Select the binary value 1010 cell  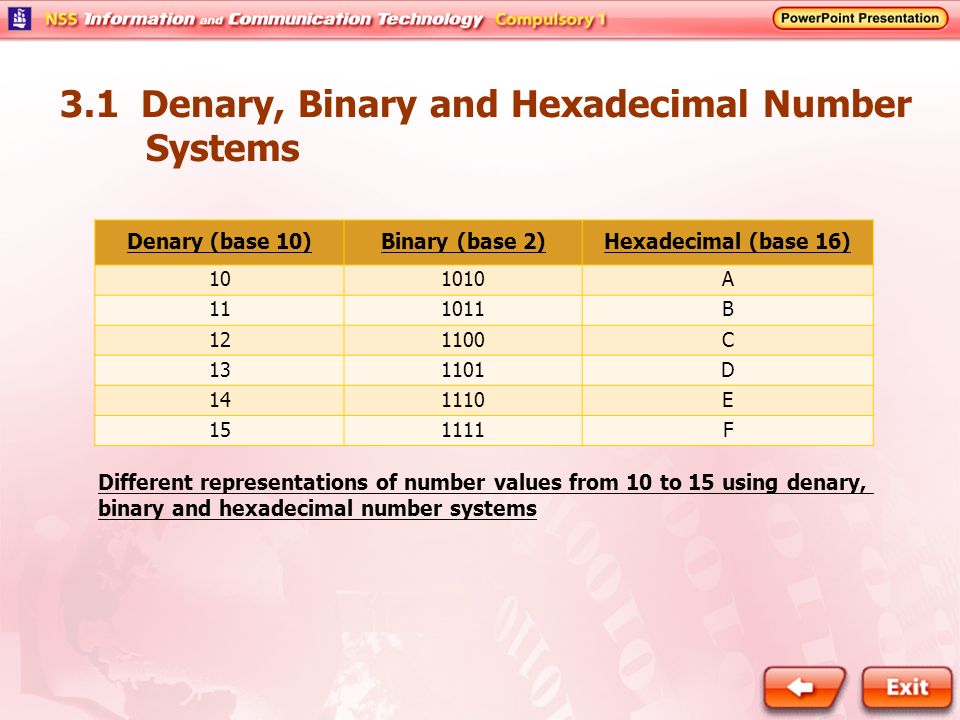click(463, 280)
